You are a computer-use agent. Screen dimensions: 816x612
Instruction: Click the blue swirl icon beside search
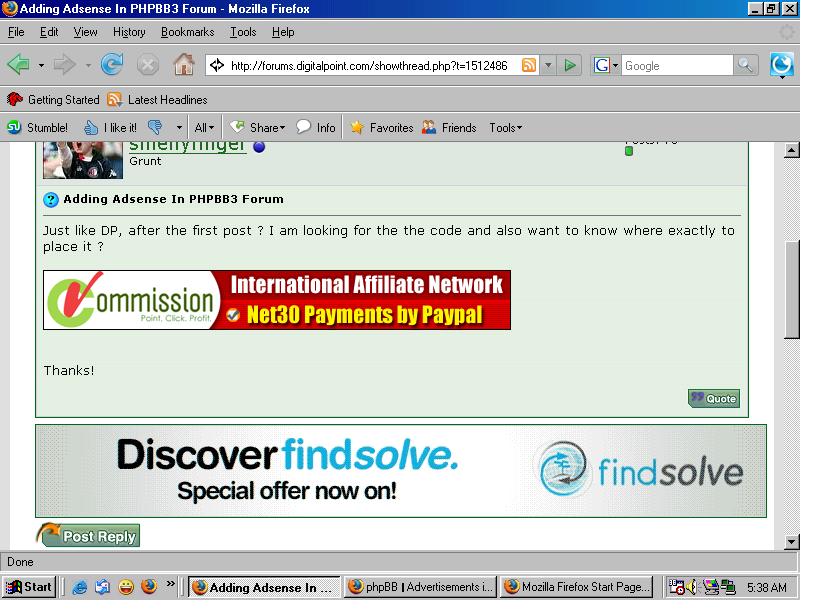click(782, 65)
